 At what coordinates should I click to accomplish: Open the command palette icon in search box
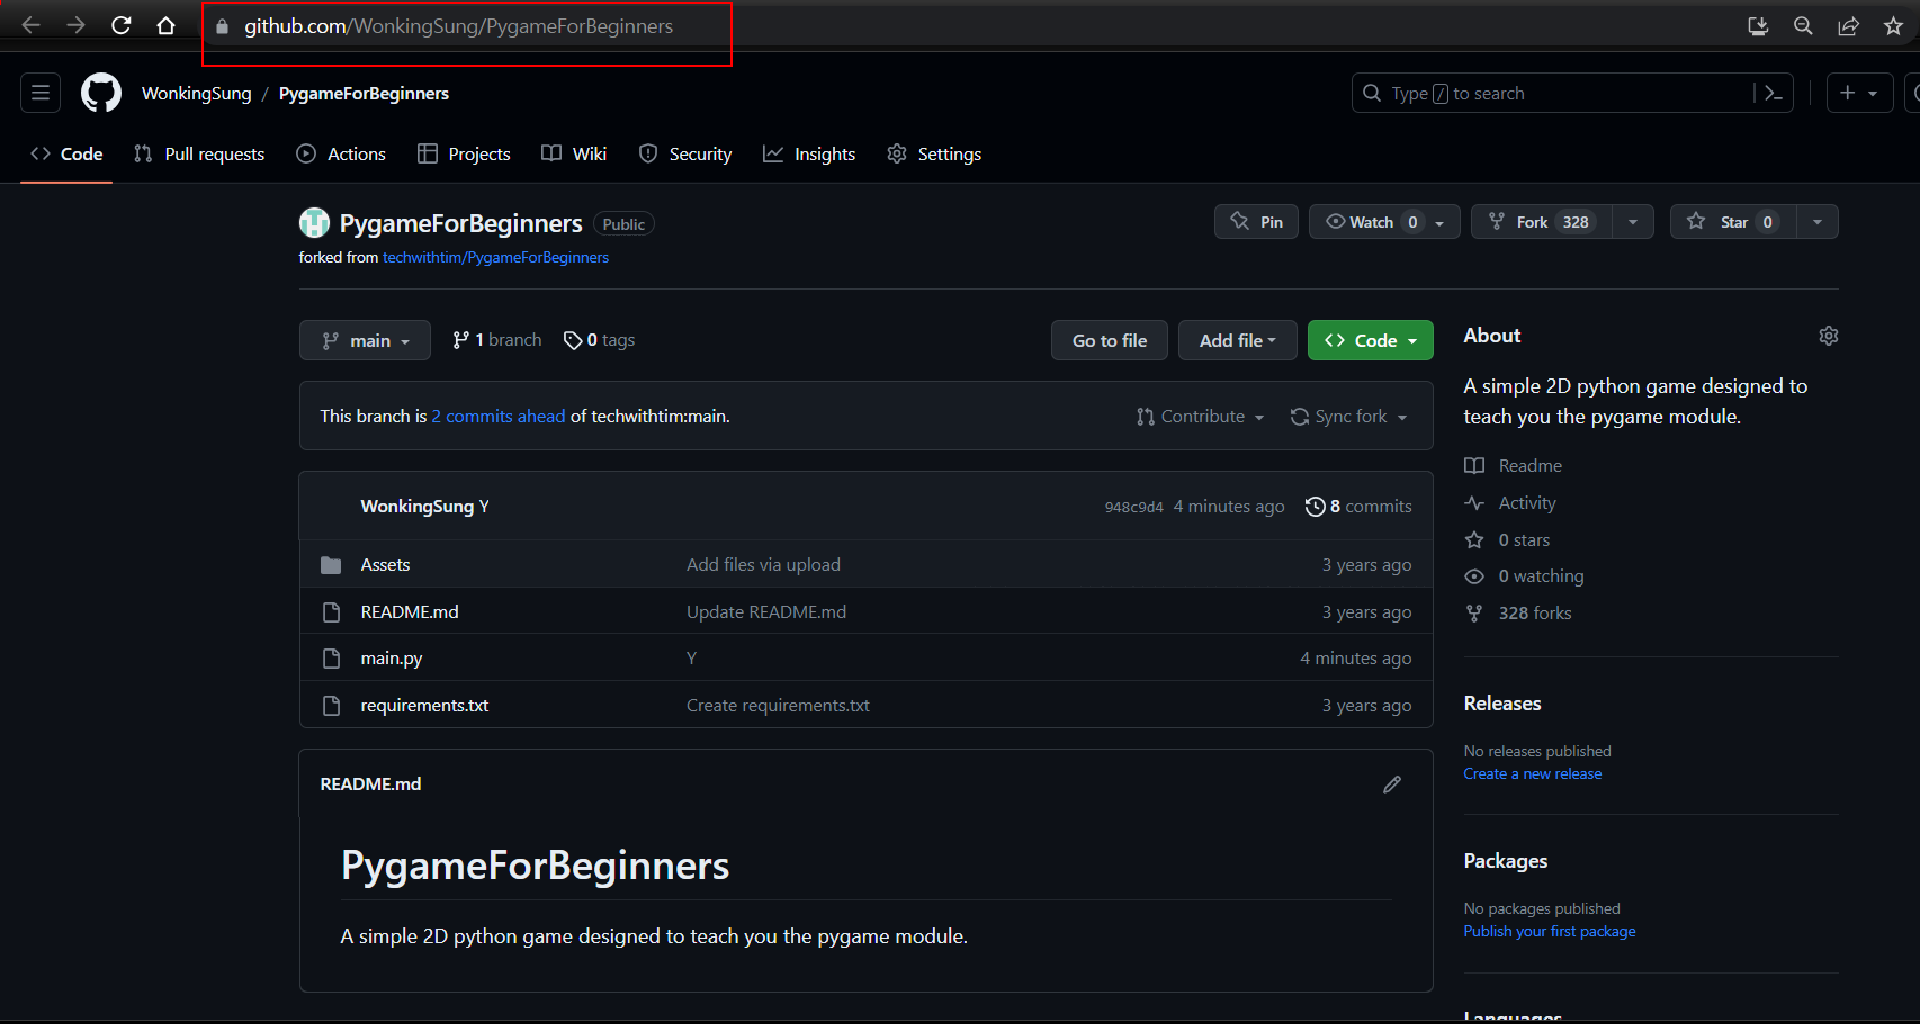[1773, 93]
